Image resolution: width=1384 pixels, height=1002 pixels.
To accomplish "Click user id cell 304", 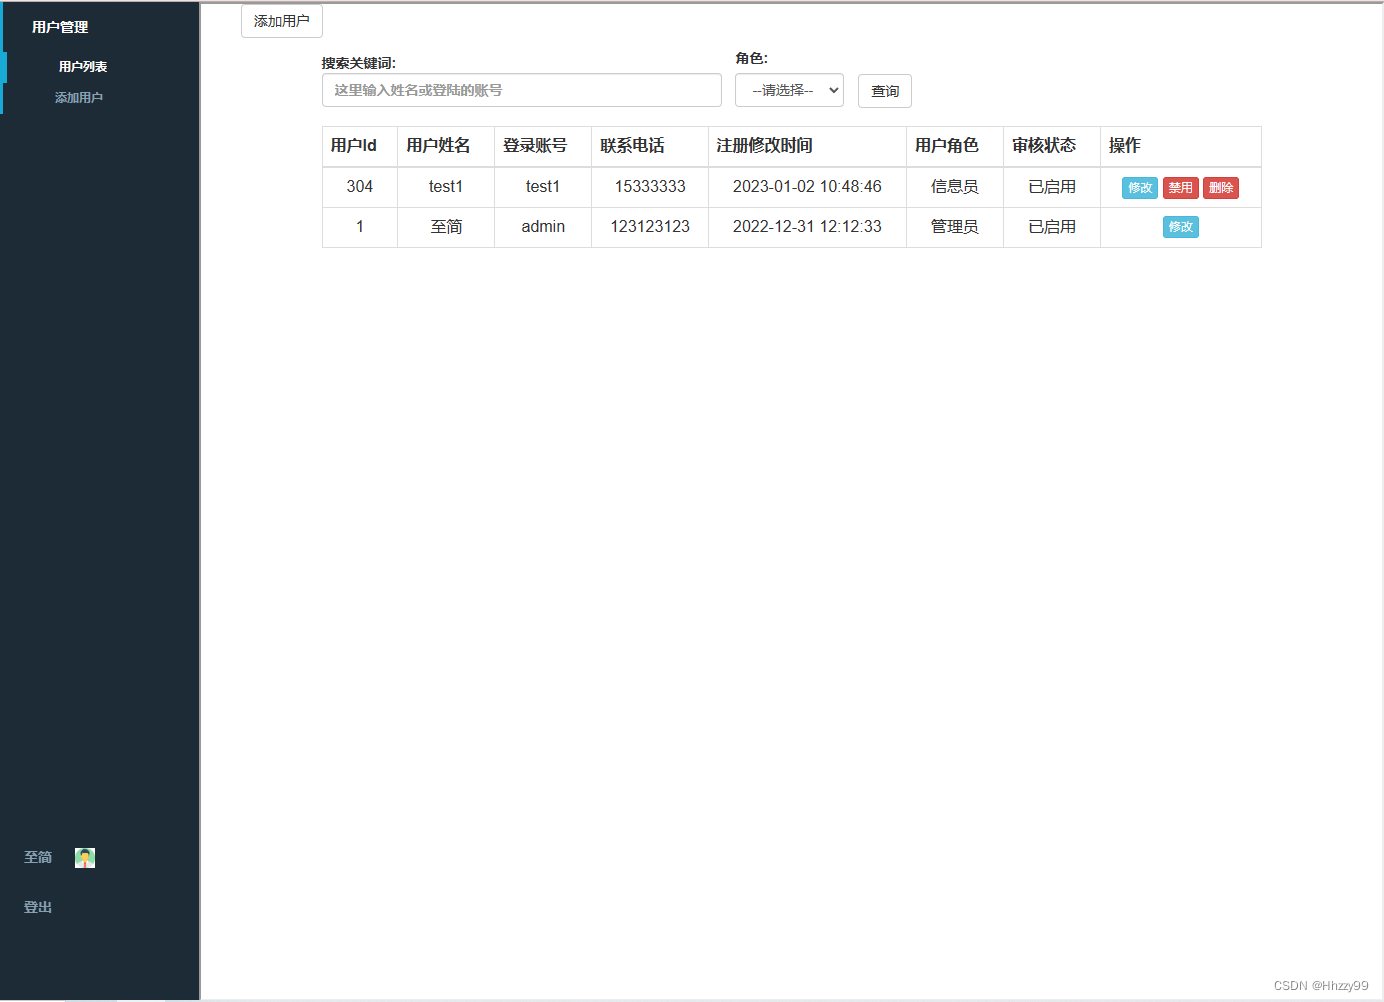I will pos(360,187).
